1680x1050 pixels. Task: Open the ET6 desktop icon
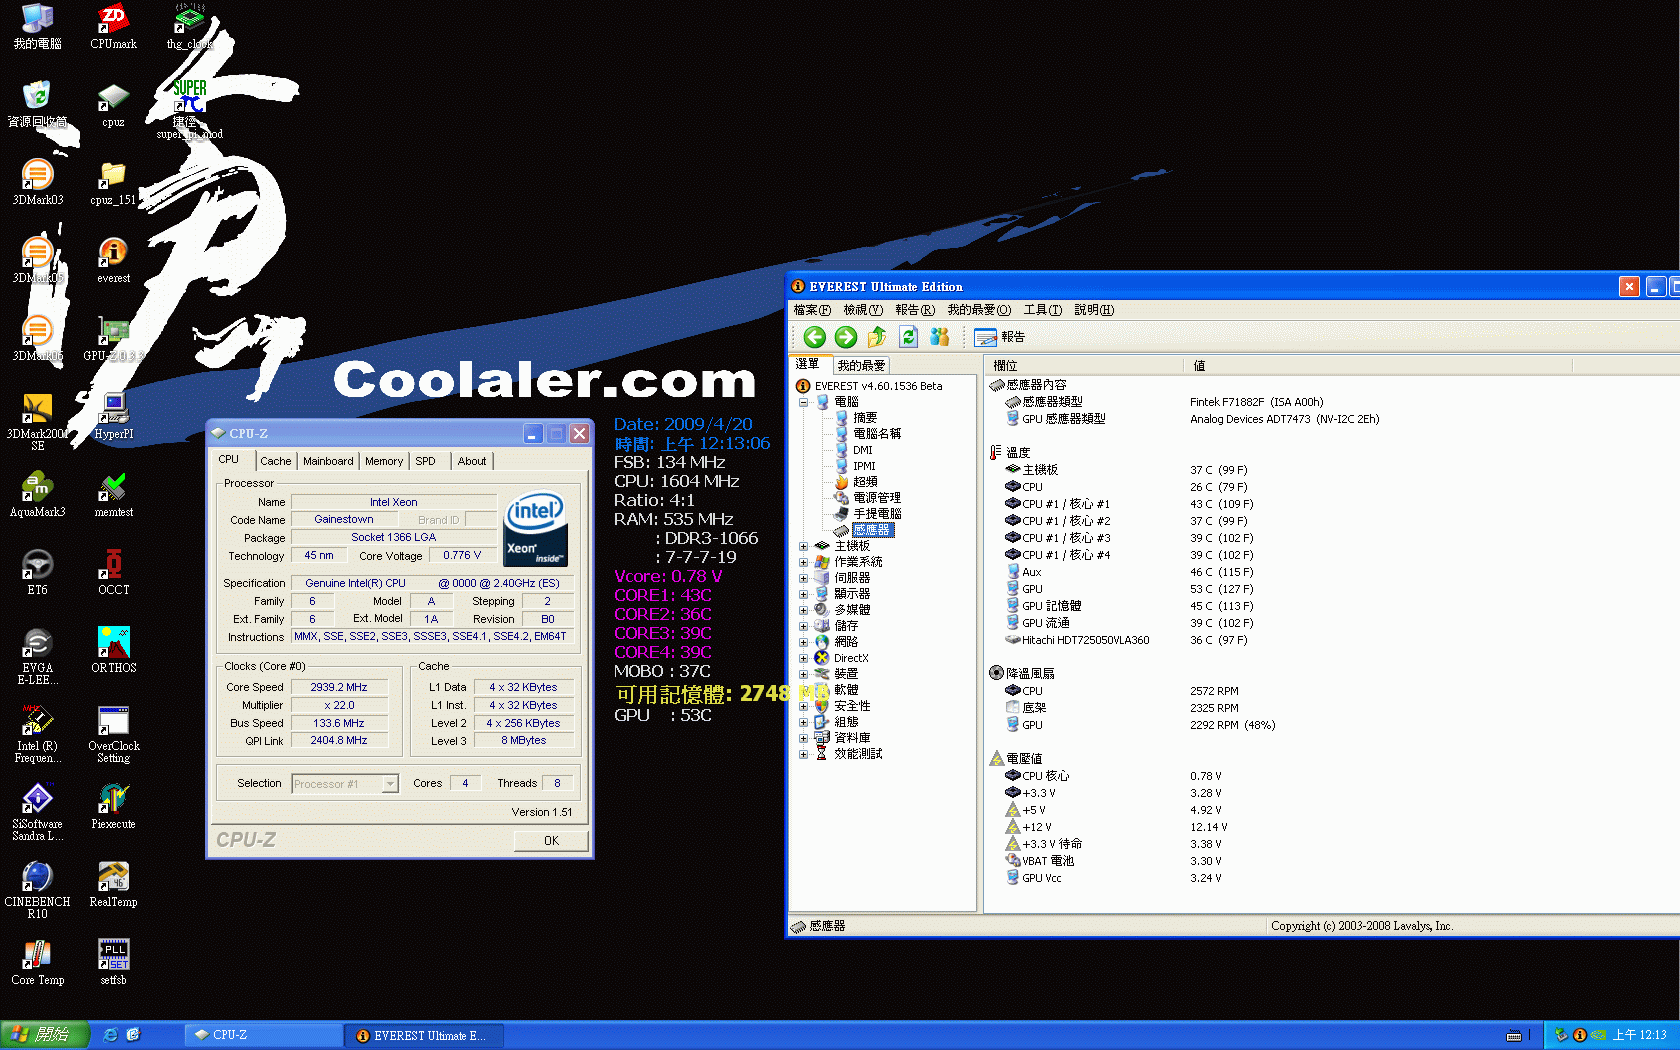point(37,573)
